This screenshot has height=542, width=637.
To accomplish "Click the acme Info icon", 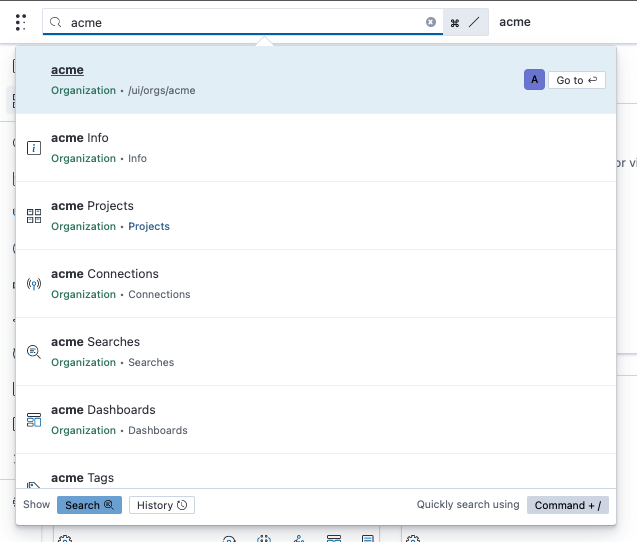I will pos(34,148).
